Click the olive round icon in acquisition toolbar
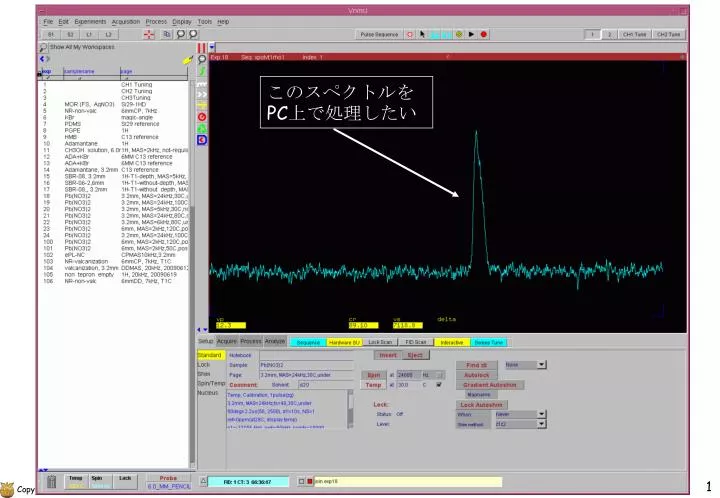Screen dimensions: 720x498 (459, 34)
